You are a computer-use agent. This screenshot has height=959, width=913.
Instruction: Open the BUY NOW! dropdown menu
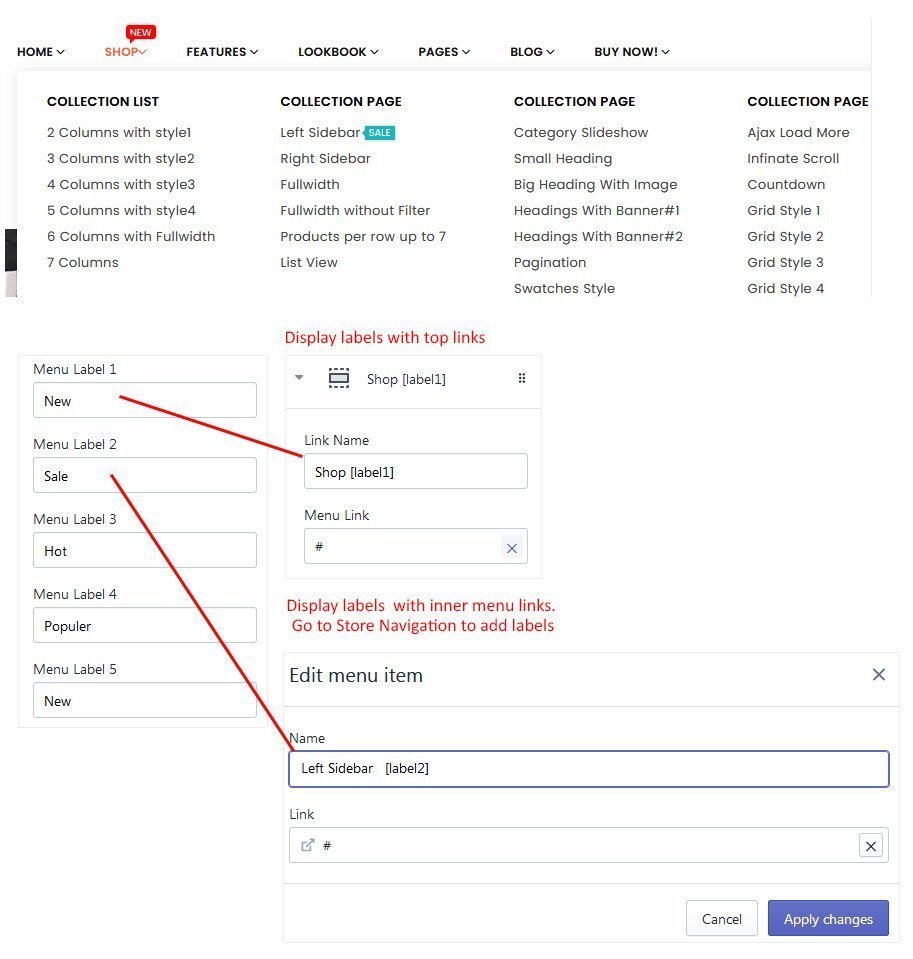coord(632,52)
